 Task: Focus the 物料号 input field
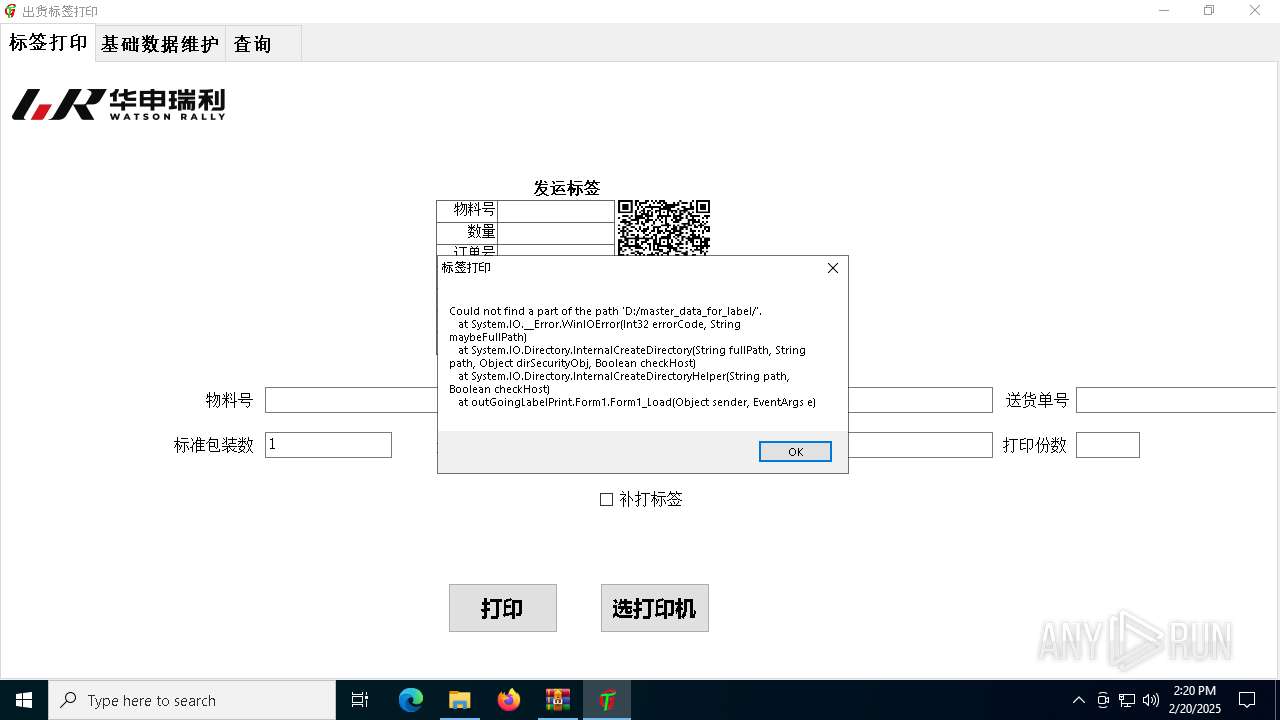pyautogui.click(x=351, y=400)
